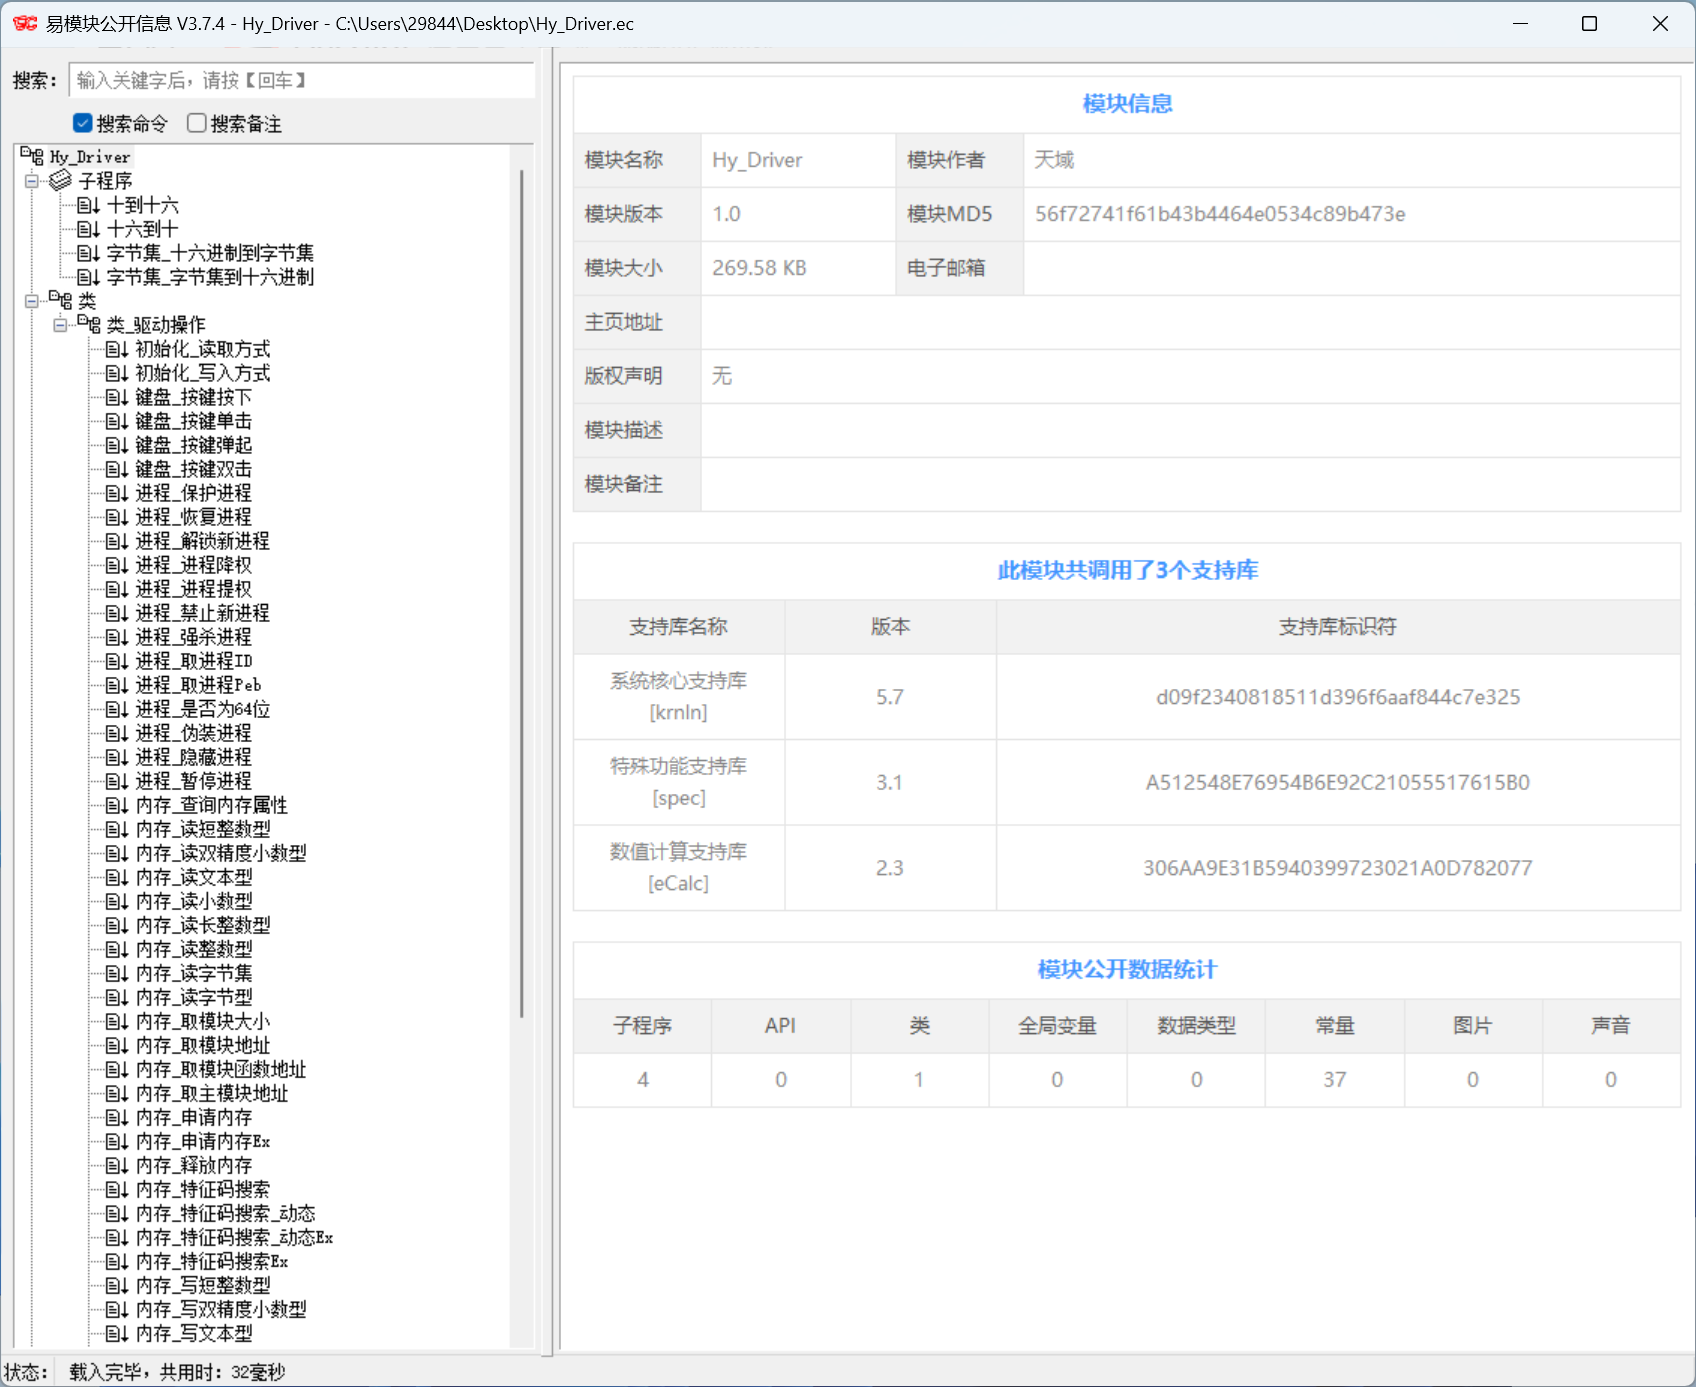
Task: Click the icon next to 进程_解锁新进程
Action: click(x=117, y=541)
